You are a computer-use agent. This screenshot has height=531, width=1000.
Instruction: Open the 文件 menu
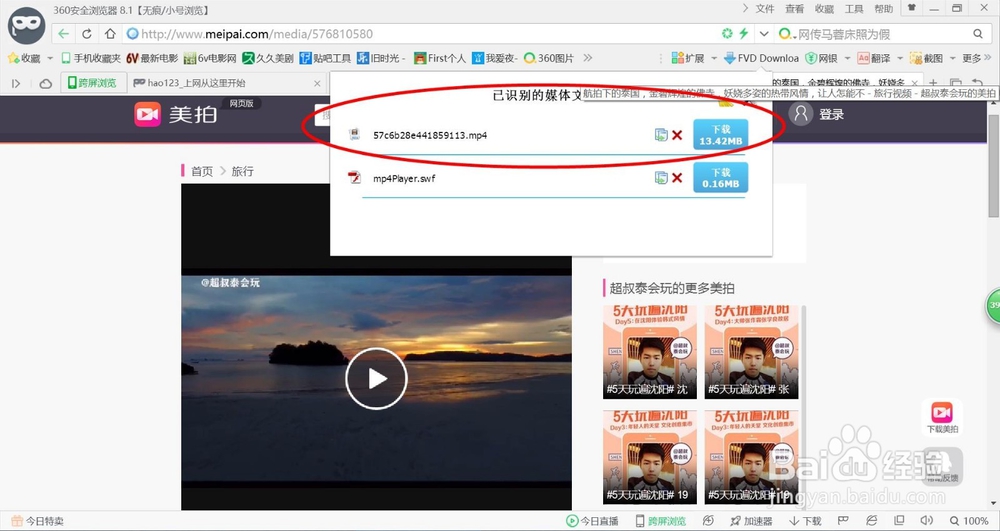[765, 9]
